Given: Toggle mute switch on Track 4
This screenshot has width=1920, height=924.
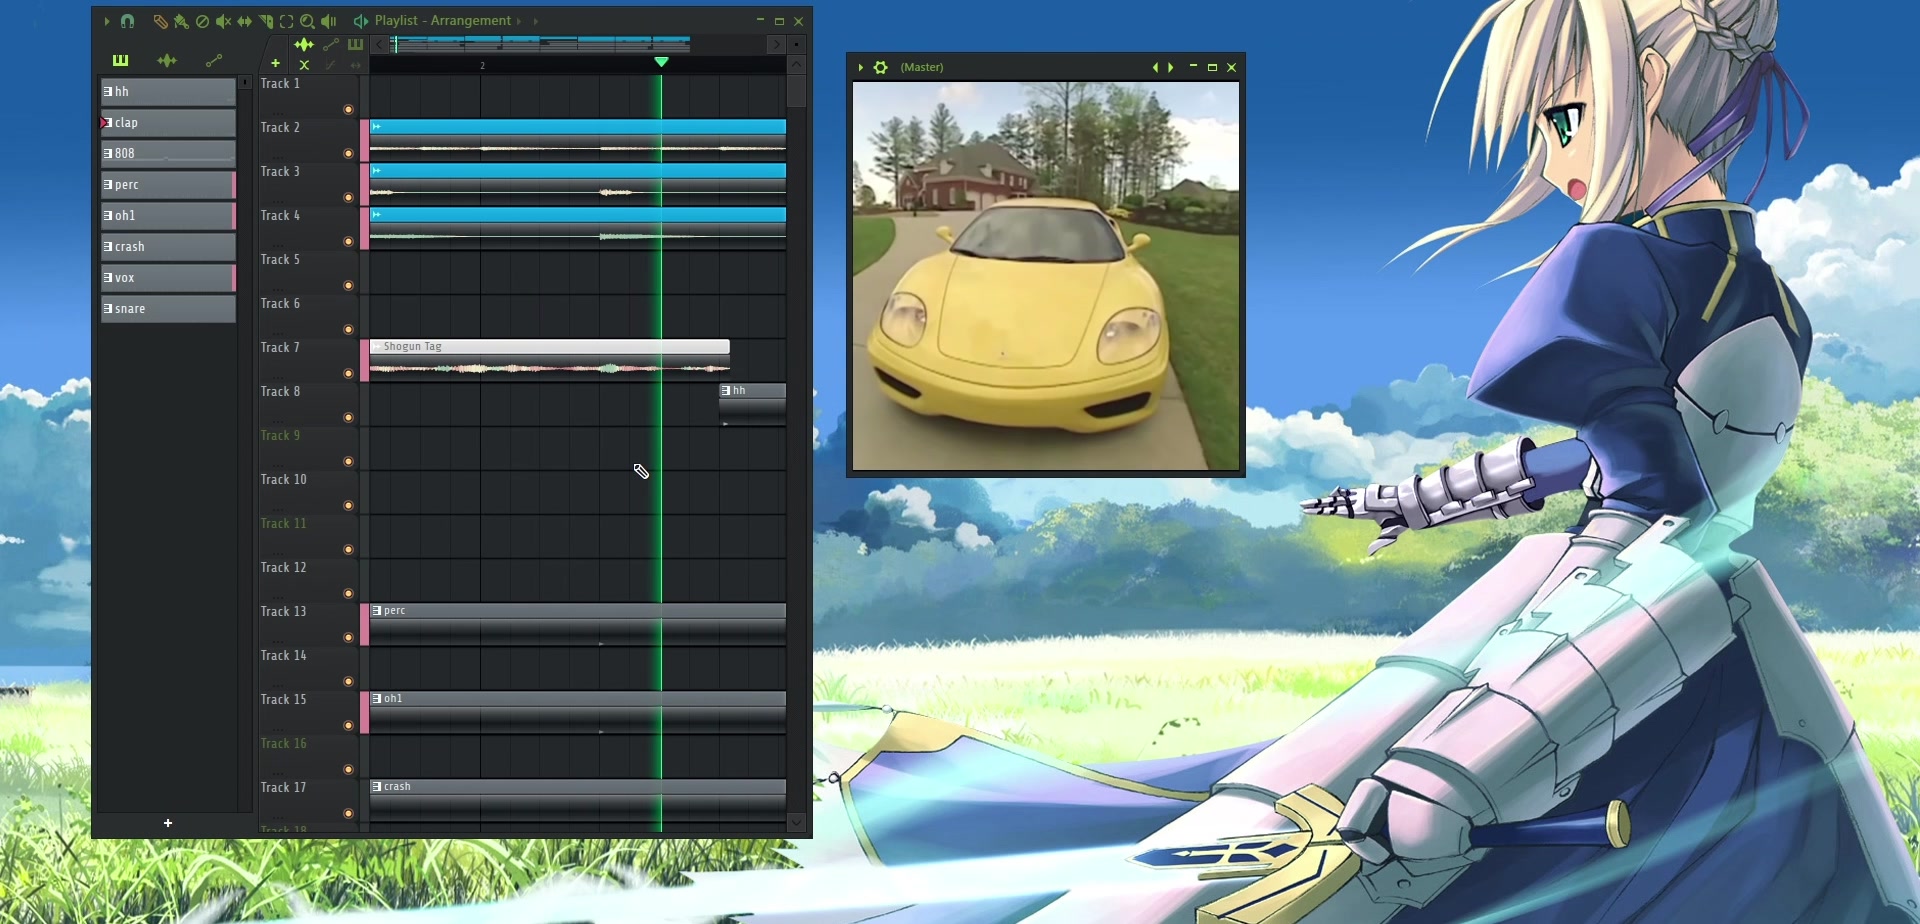Looking at the screenshot, I should click(x=349, y=242).
